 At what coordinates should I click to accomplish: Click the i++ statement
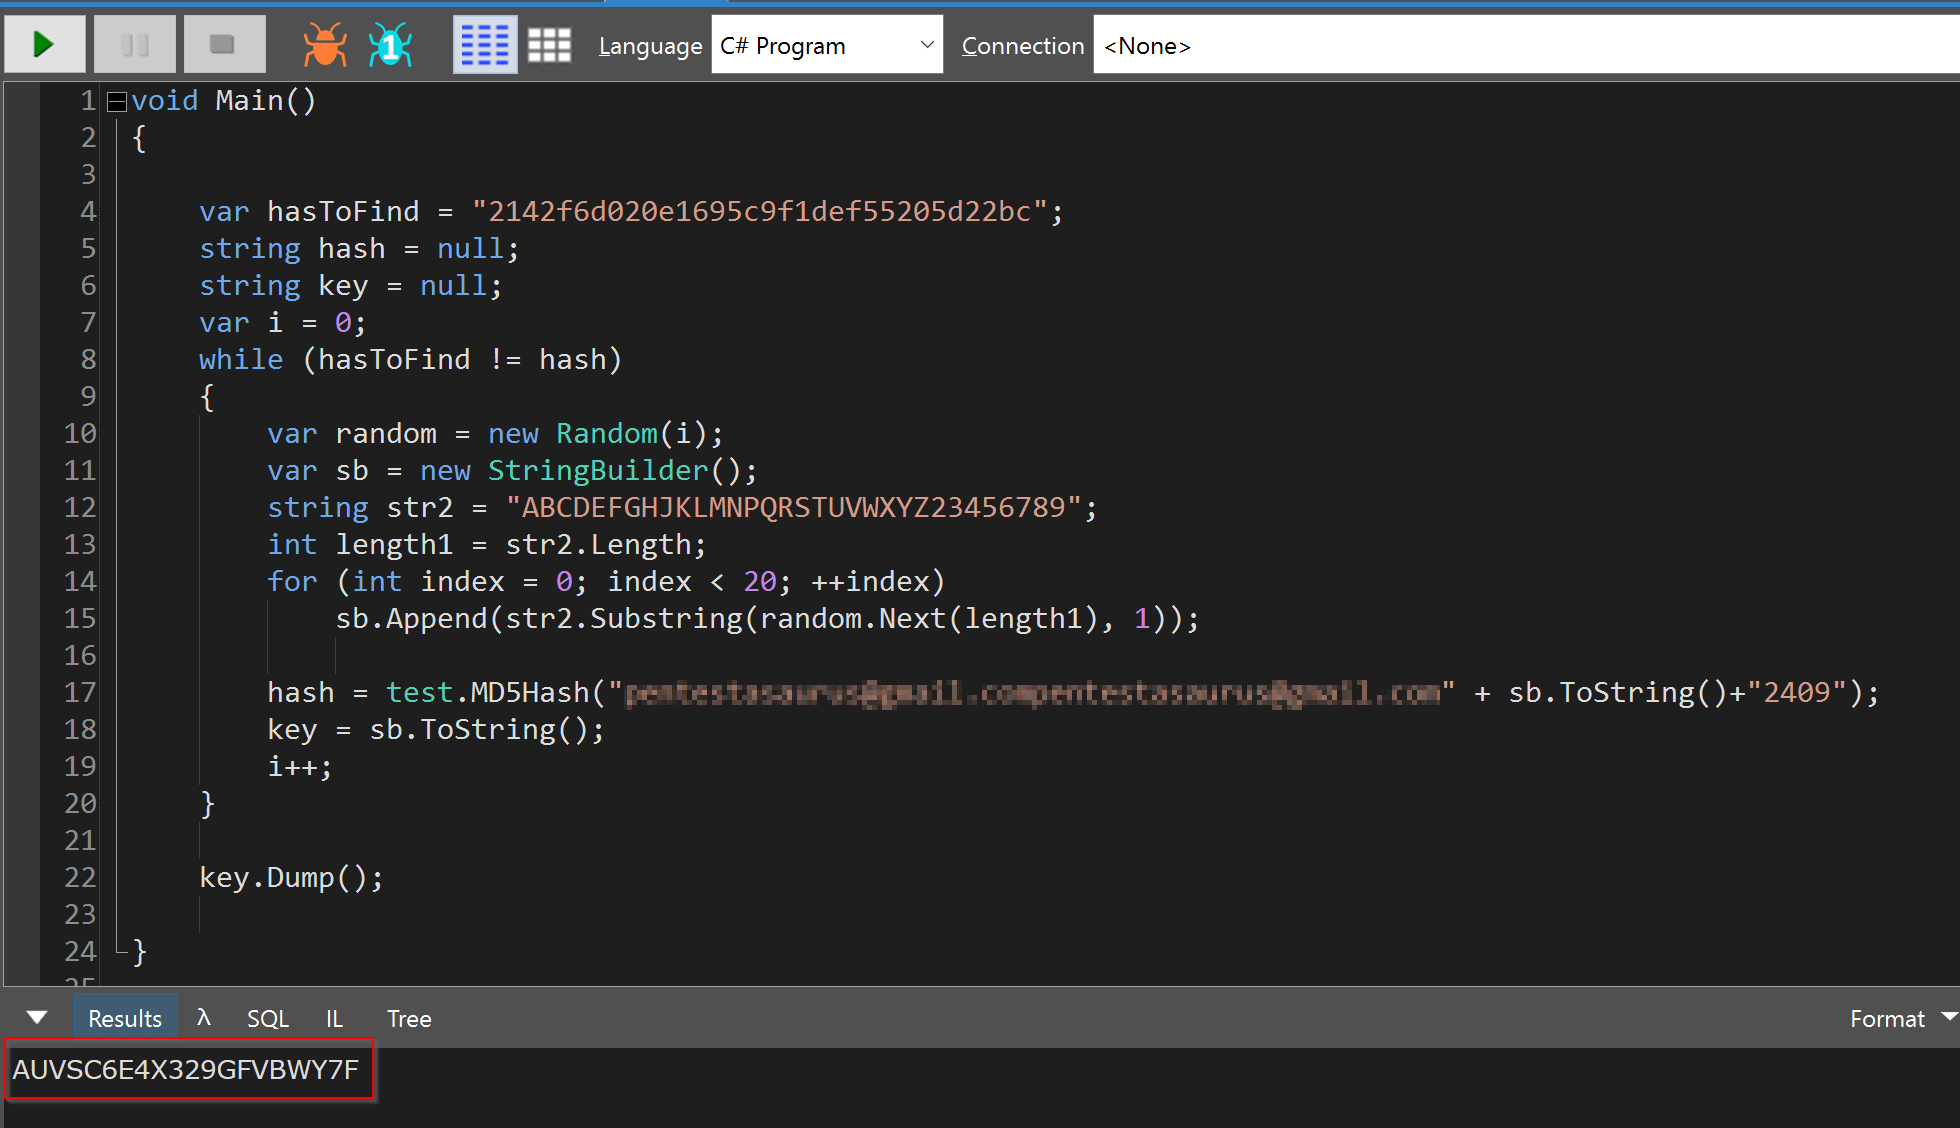299,767
